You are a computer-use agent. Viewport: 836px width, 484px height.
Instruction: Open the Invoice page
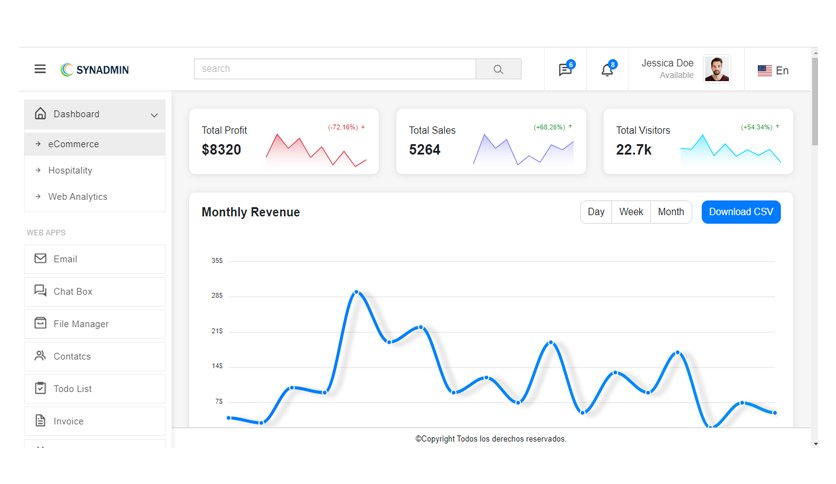[x=95, y=421]
